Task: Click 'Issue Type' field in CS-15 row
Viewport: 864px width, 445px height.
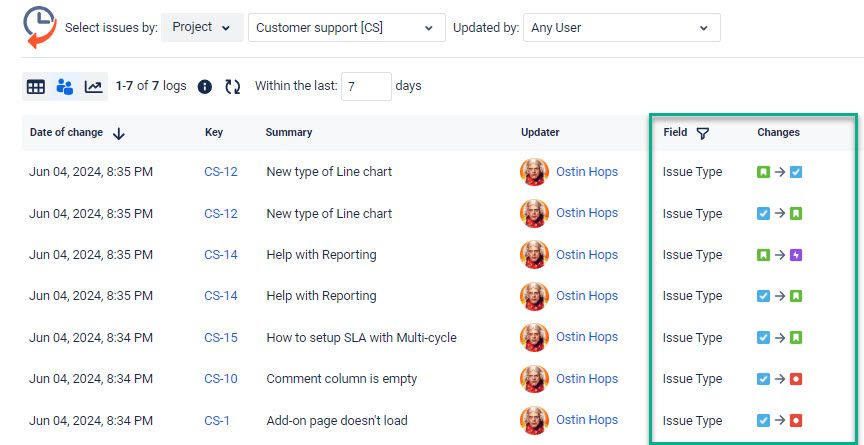Action: click(x=692, y=338)
